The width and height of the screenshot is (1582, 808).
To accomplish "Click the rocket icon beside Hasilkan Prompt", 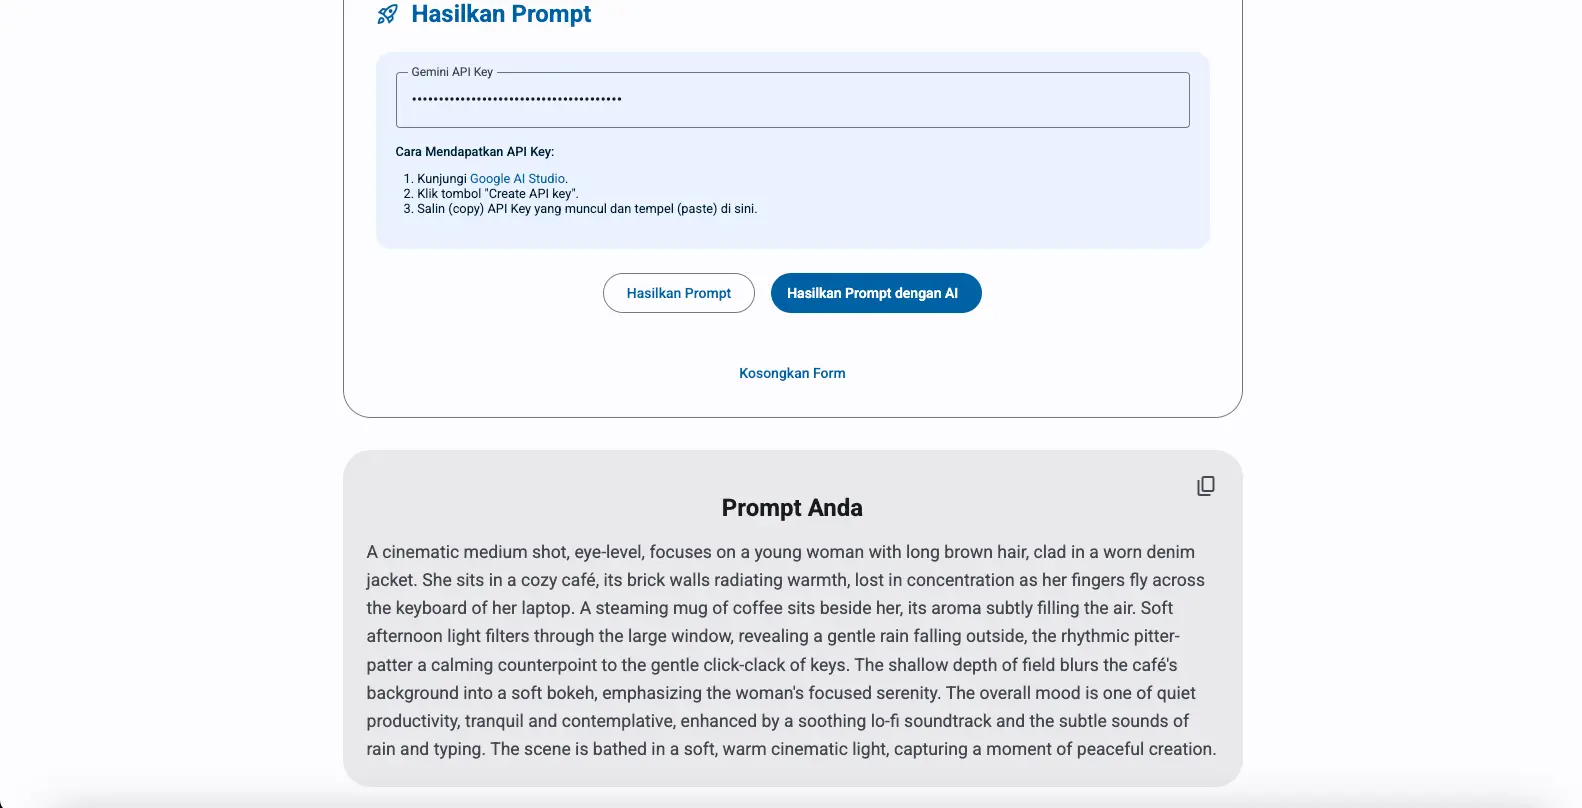I will click(387, 14).
